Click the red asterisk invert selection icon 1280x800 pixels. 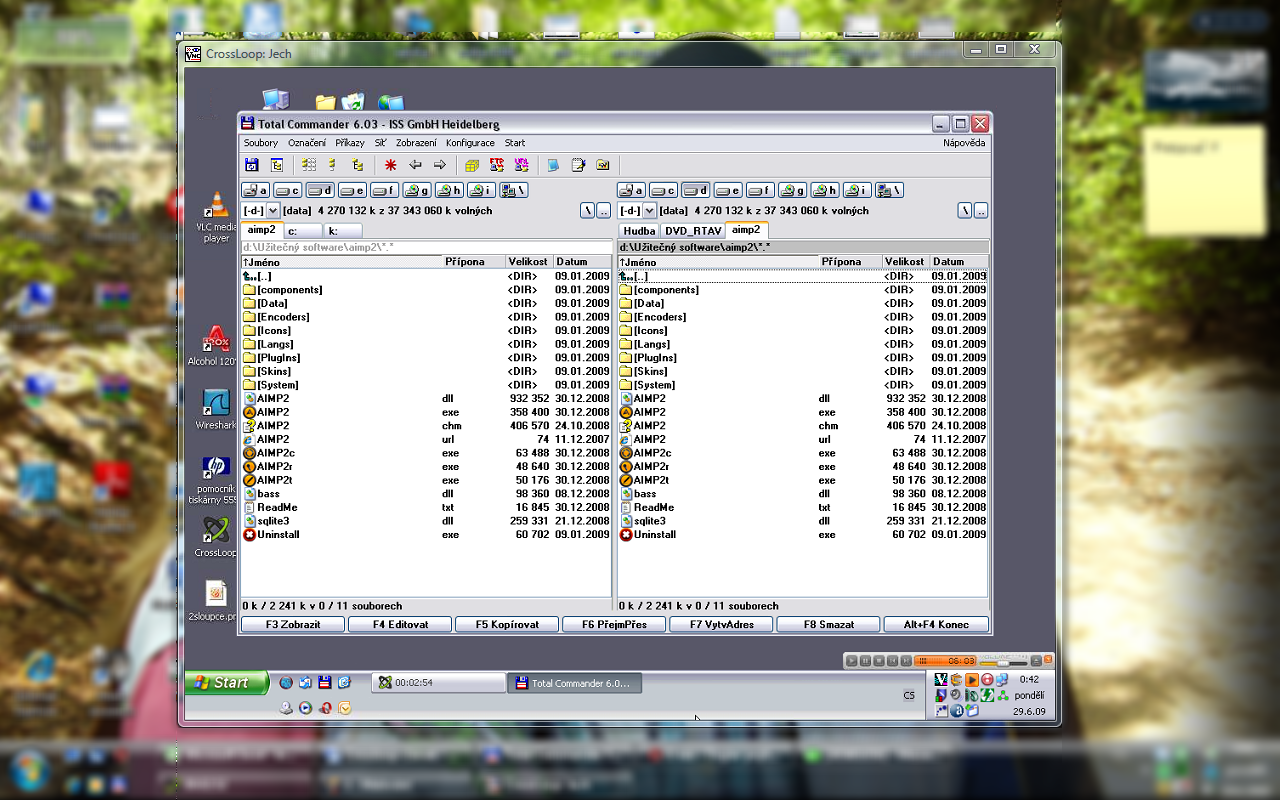click(x=391, y=165)
